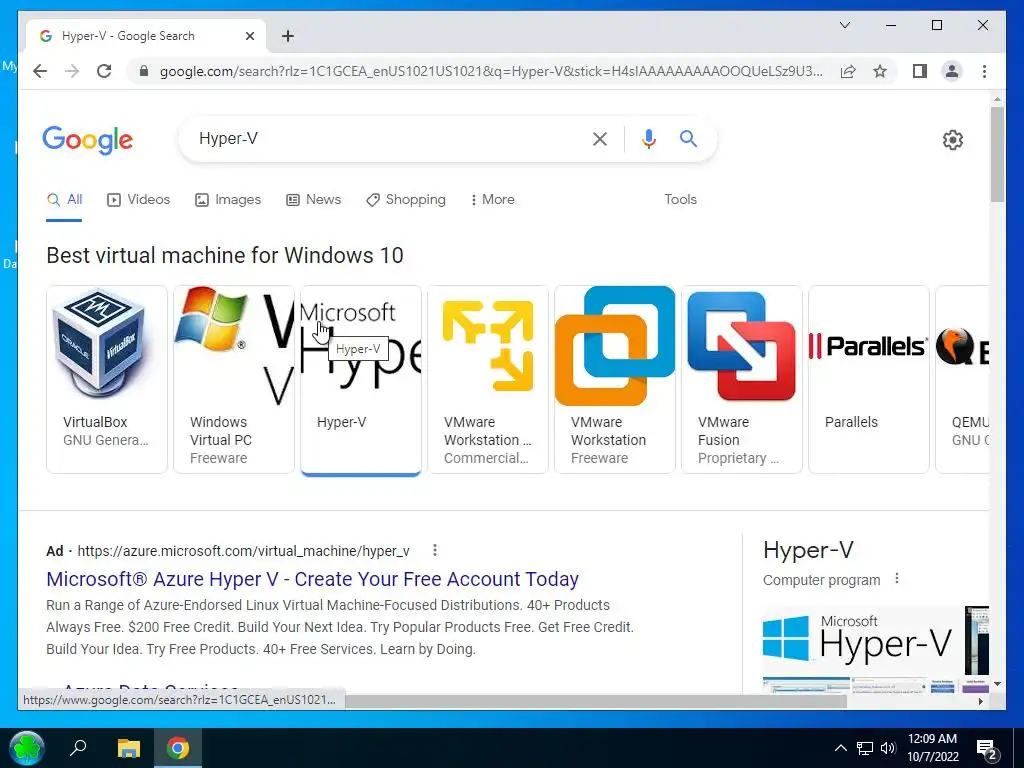
Task: View the Microsoft Hyper-V panel image
Action: point(861,641)
